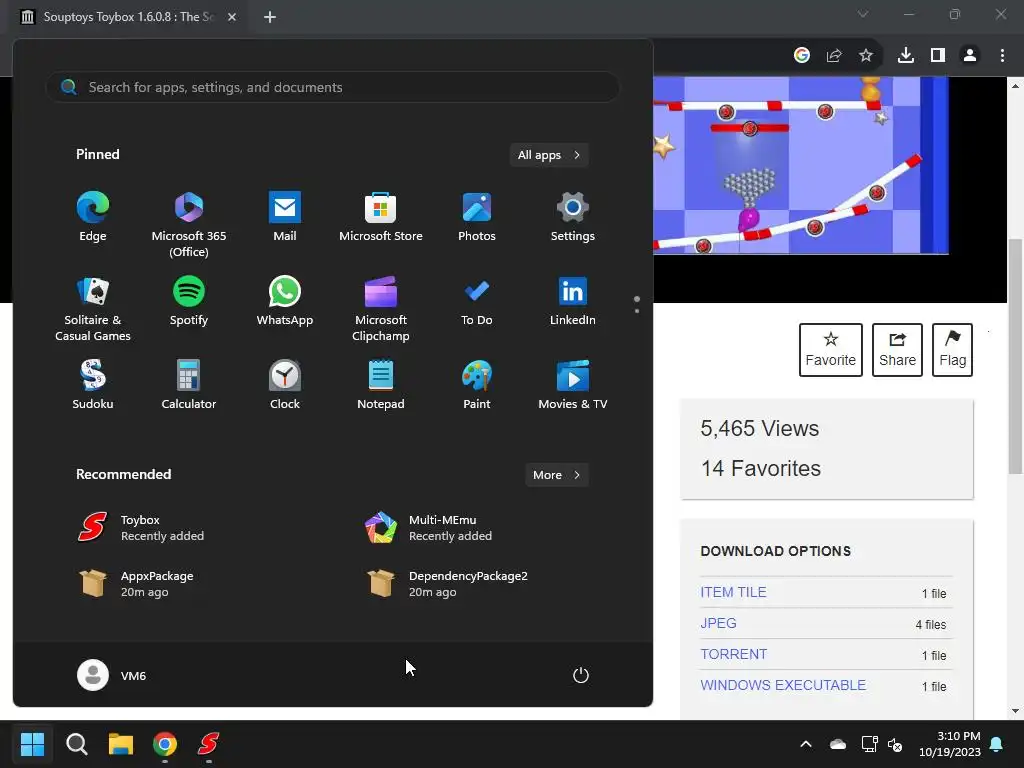The height and width of the screenshot is (768, 1024).
Task: Open Settings from pinned apps
Action: 573,217
